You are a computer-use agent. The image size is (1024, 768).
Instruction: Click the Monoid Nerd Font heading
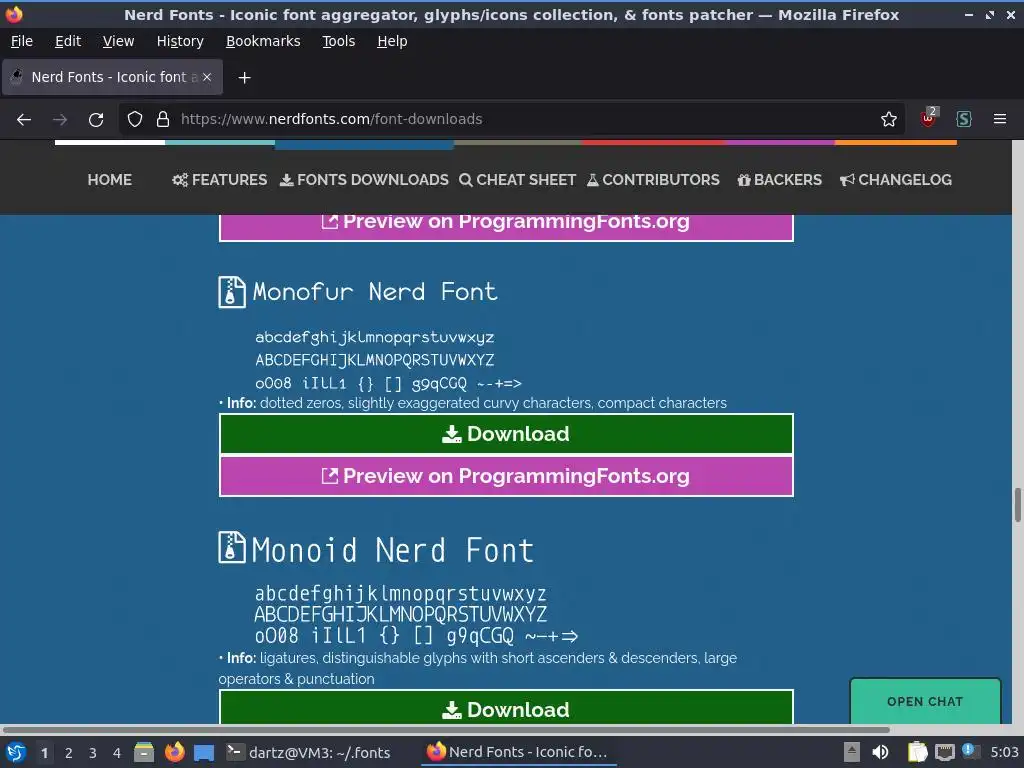[392, 550]
